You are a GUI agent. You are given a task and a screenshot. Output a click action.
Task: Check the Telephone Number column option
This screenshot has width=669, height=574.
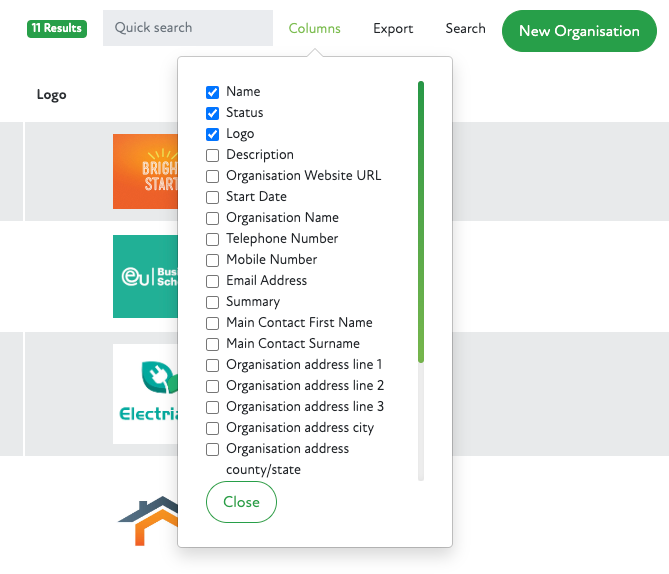click(213, 239)
